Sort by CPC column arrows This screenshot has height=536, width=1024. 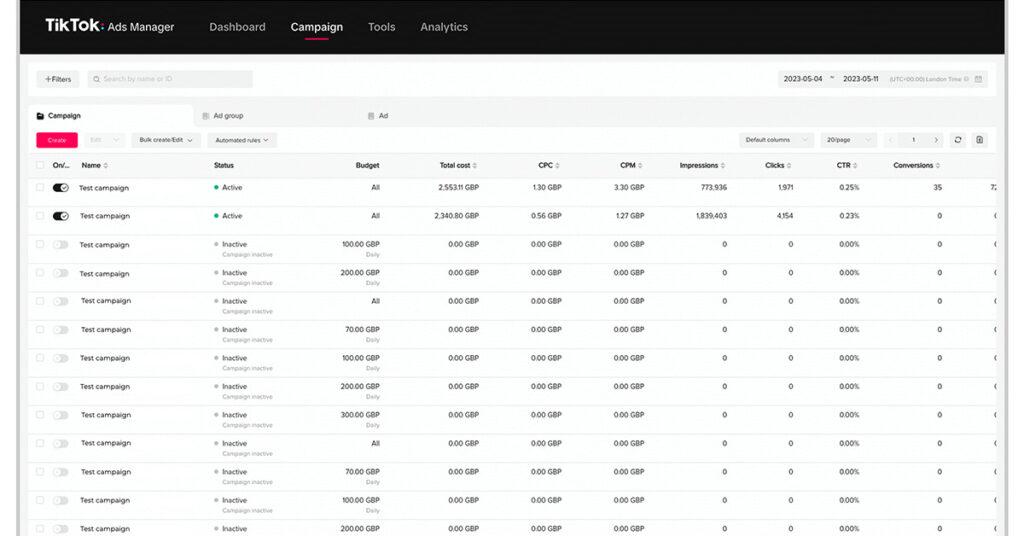click(x=557, y=166)
